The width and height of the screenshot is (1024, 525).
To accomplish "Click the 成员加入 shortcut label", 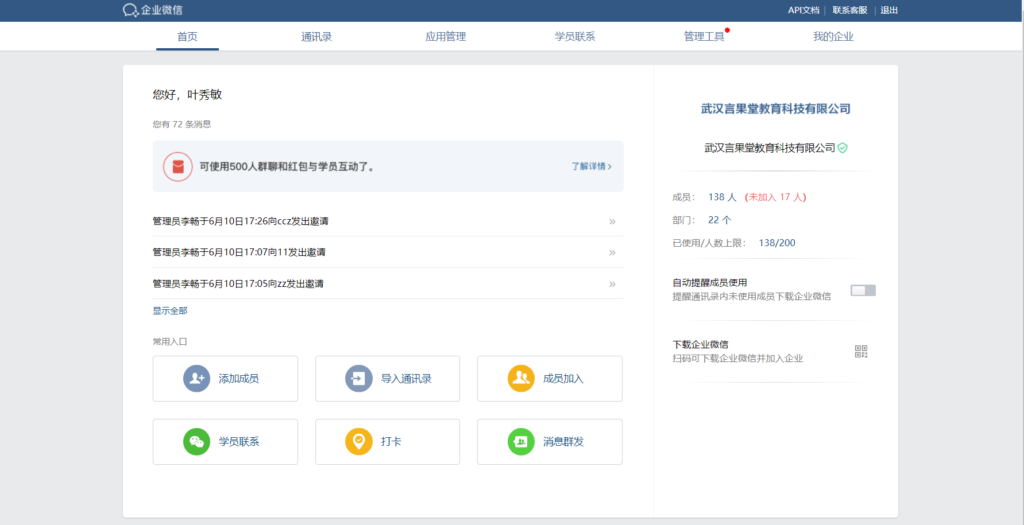I will pyautogui.click(x=564, y=379).
